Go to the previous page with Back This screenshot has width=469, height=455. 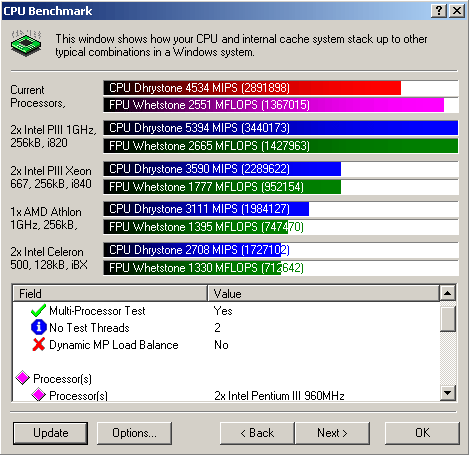click(257, 433)
